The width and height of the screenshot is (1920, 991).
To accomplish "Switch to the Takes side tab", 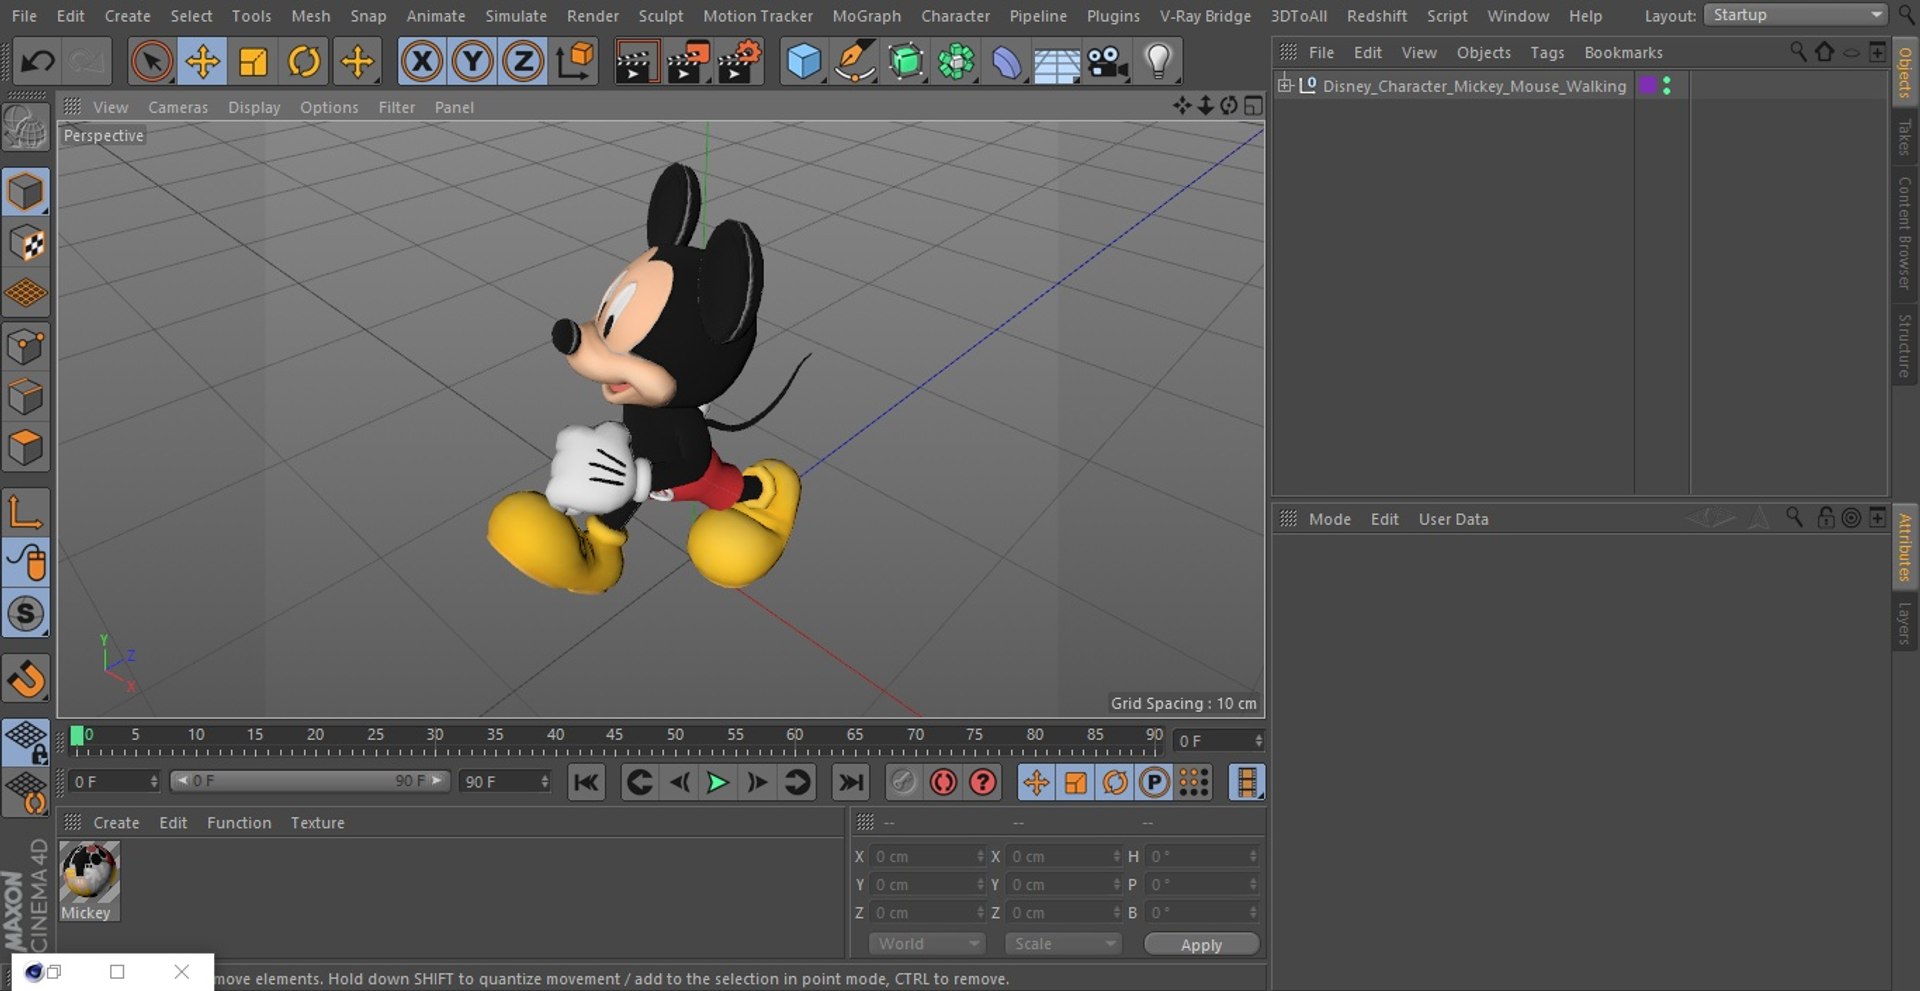I will (1904, 137).
